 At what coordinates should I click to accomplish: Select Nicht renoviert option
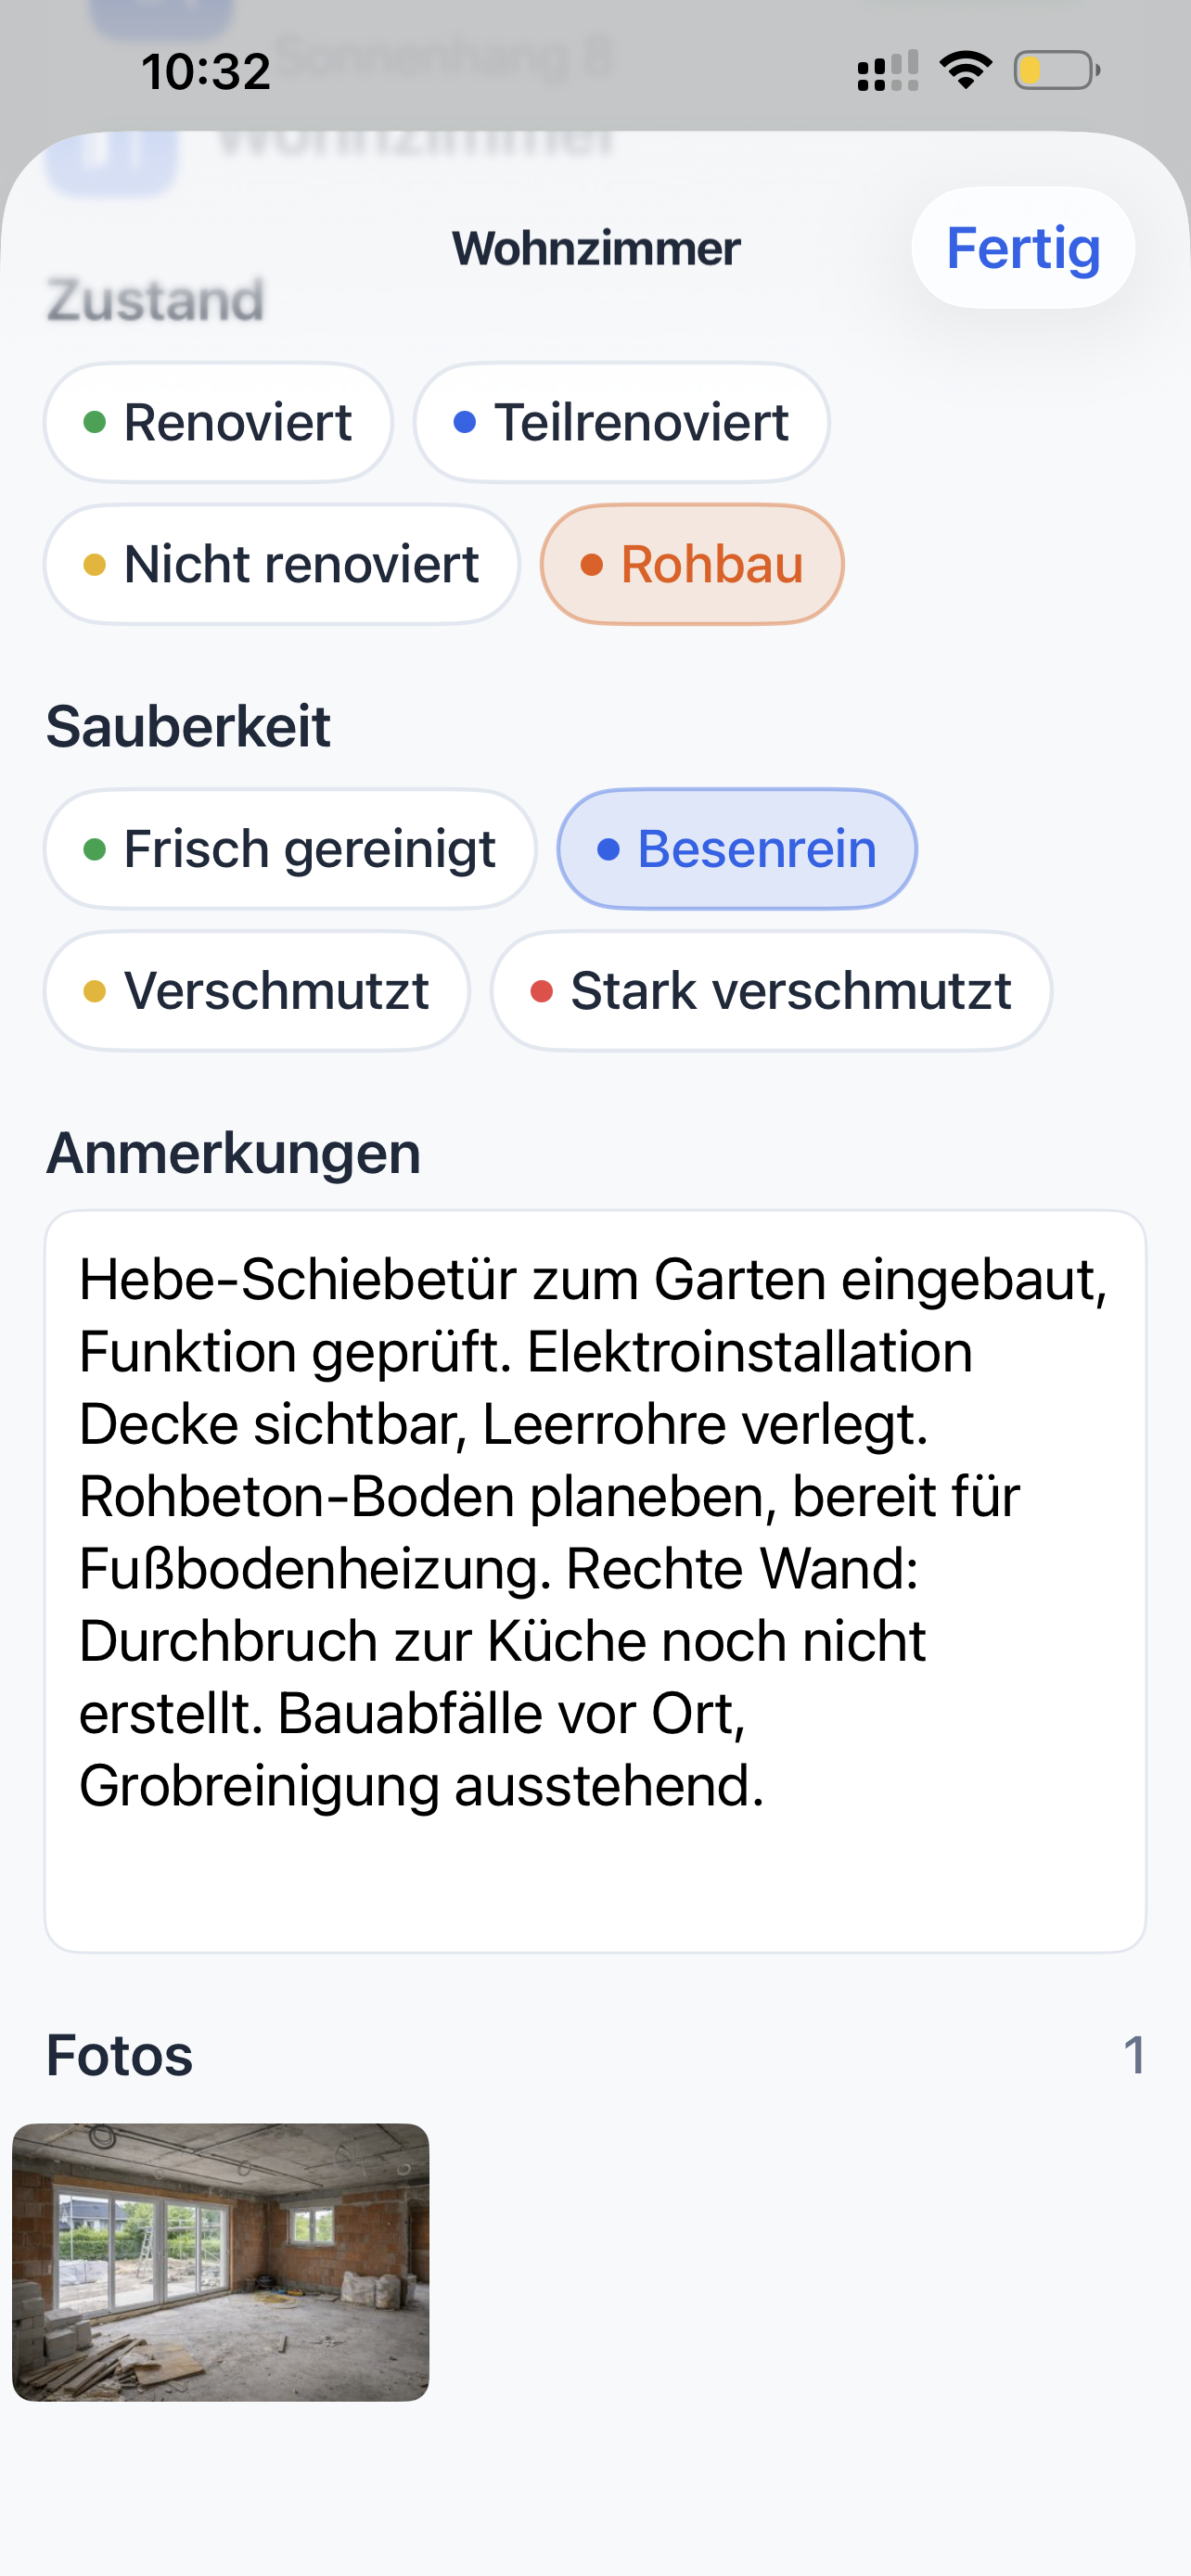(281, 564)
